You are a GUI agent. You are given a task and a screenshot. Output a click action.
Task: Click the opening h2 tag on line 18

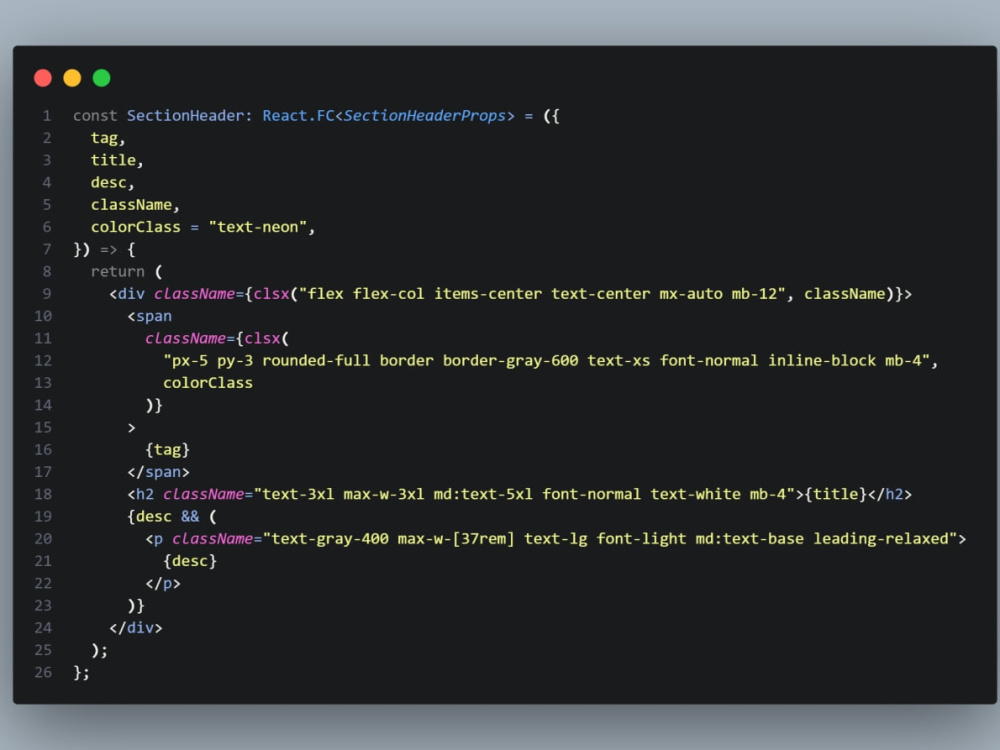click(x=140, y=494)
